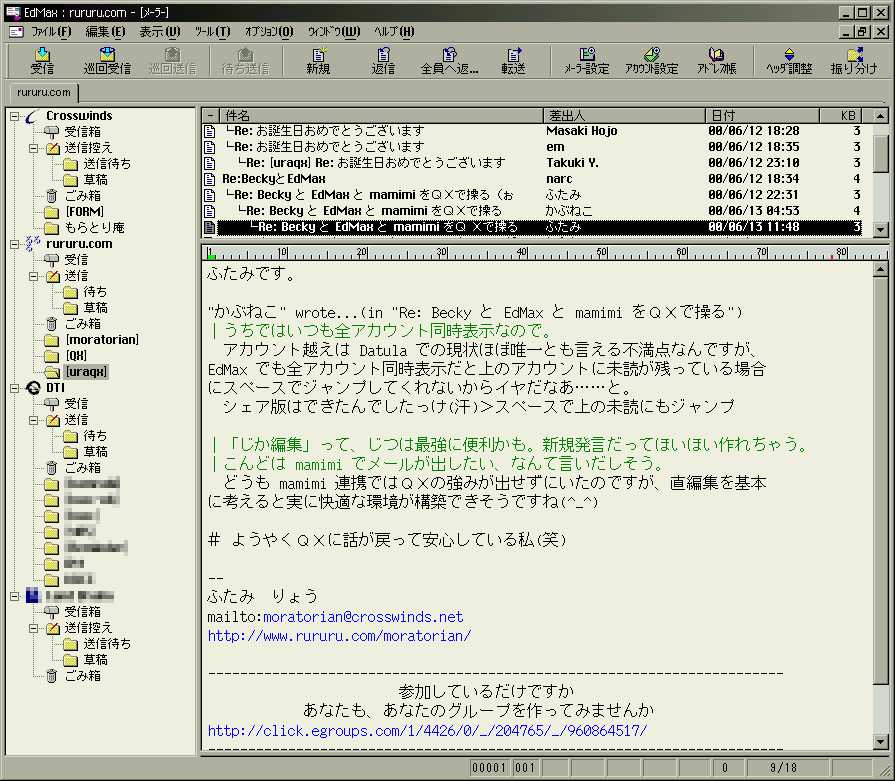Click the 巡回受信 toolbar icon

(x=107, y=61)
